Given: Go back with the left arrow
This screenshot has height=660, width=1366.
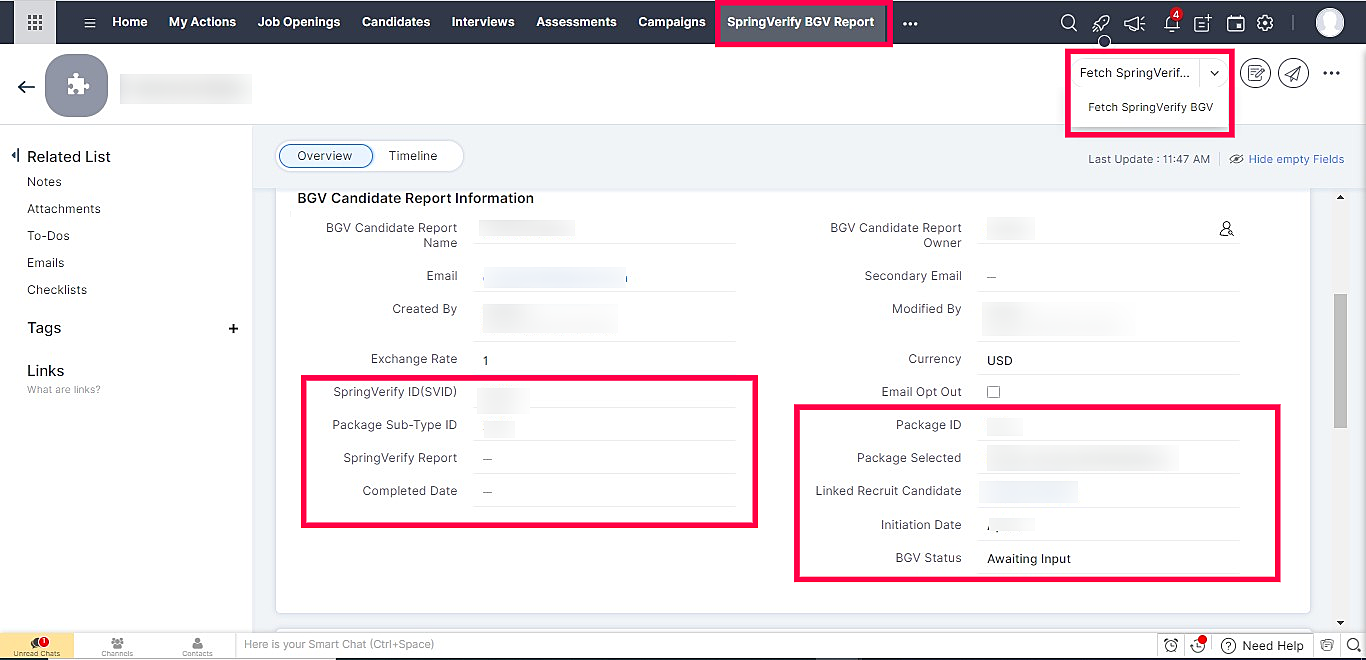Looking at the screenshot, I should point(27,87).
